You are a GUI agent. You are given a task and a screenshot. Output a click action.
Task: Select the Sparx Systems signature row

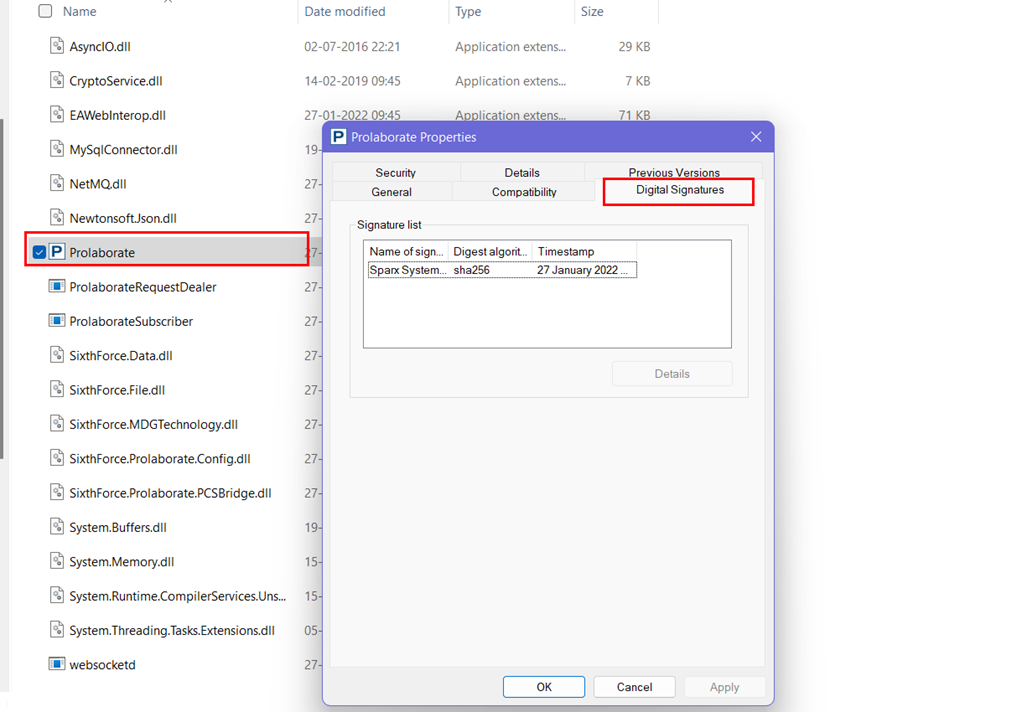point(502,270)
